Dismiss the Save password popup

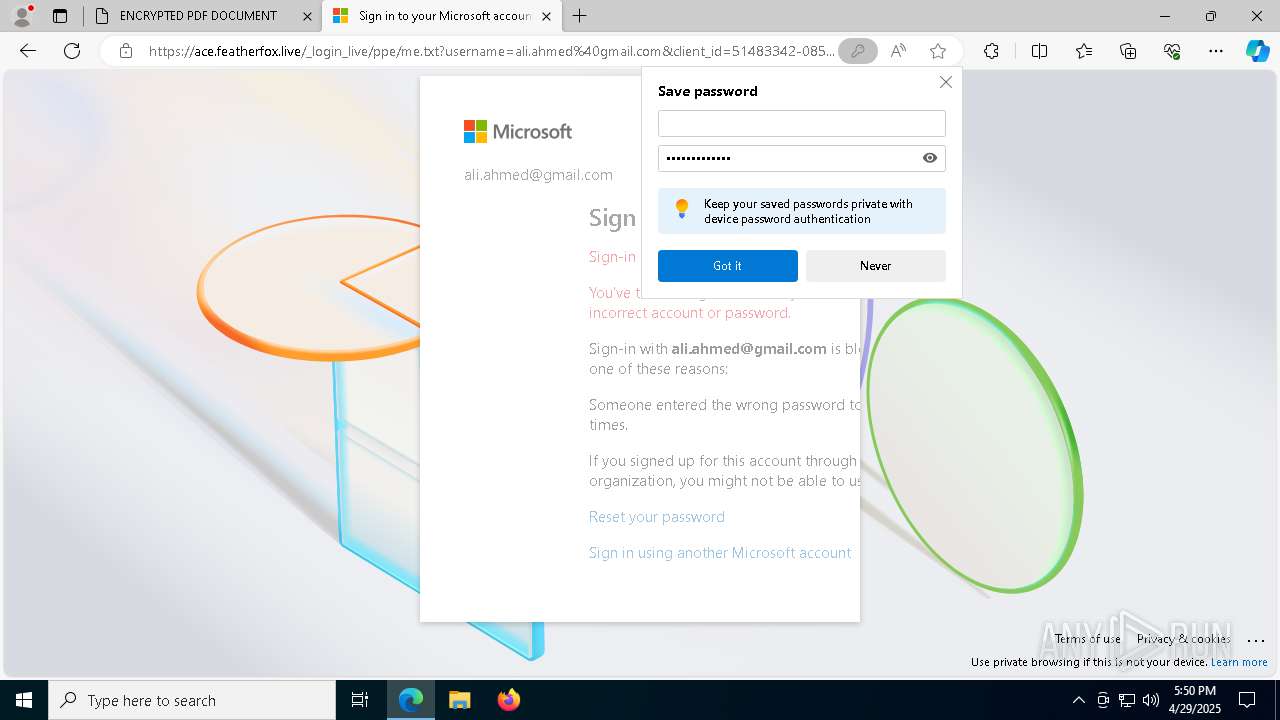tap(945, 82)
